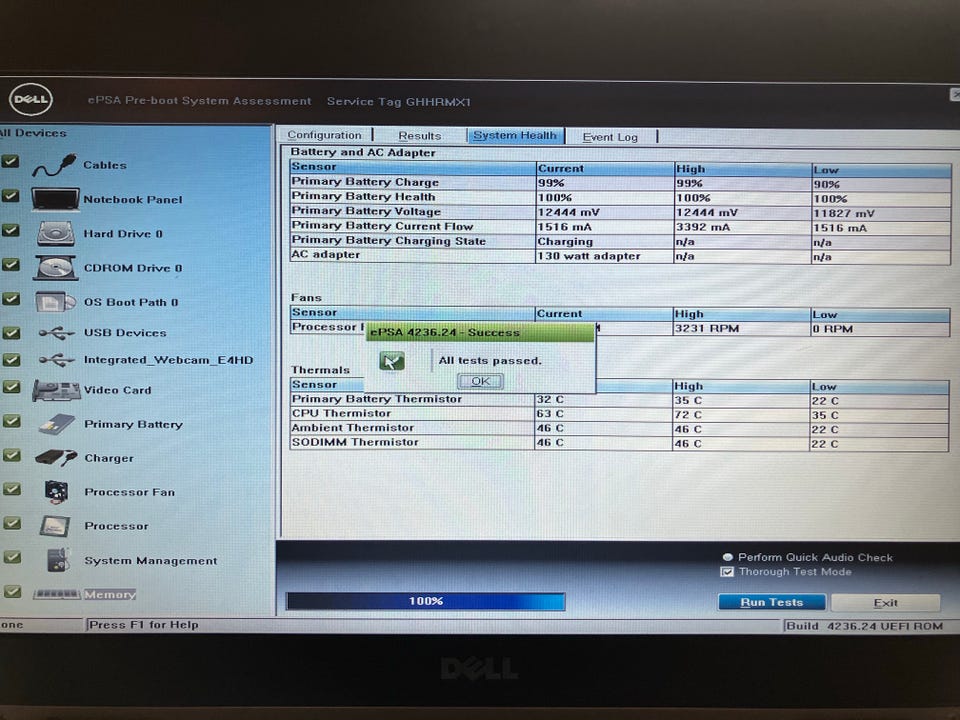Select Perform Quick Audio Check option
The image size is (960, 720).
pyautogui.click(x=727, y=557)
